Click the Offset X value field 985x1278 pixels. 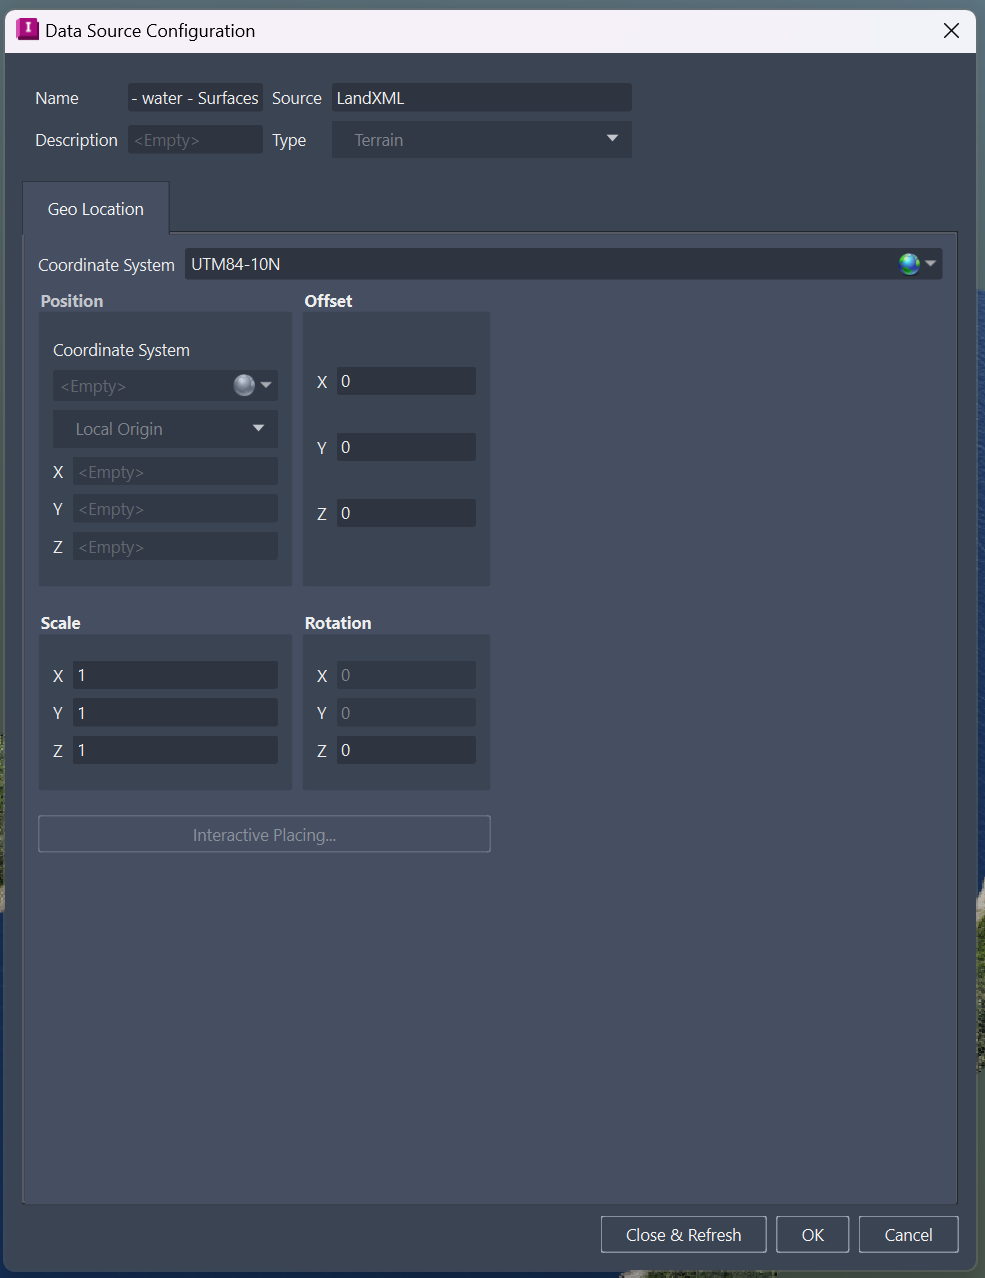click(x=406, y=380)
